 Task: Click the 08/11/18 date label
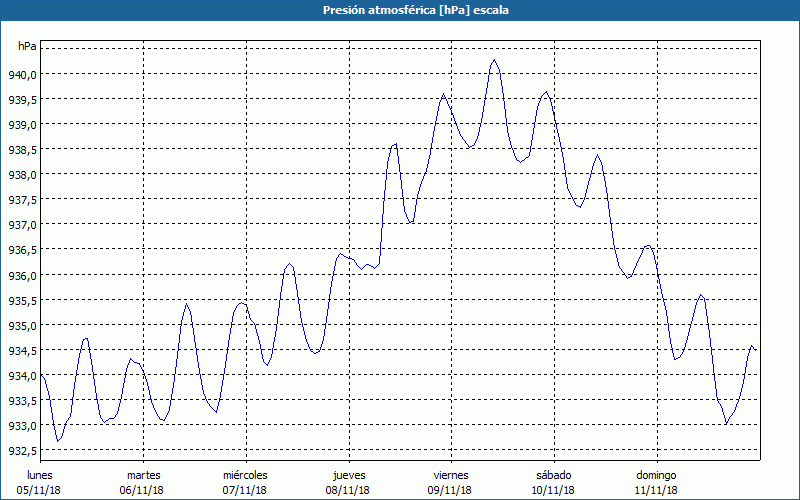pyautogui.click(x=347, y=490)
